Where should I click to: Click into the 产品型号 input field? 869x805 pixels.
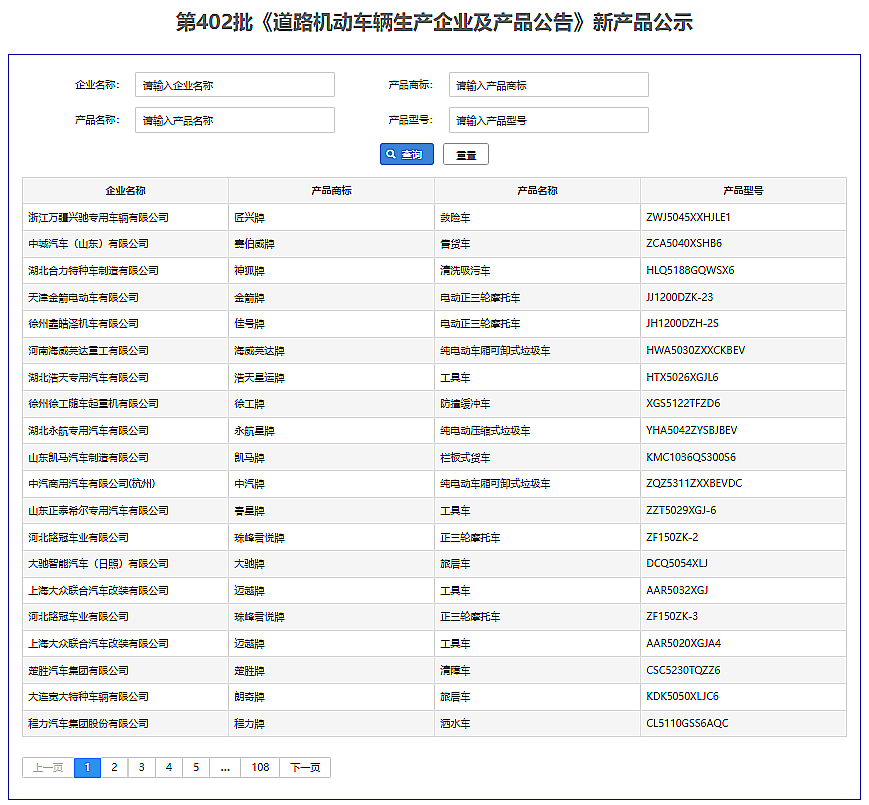(x=548, y=120)
